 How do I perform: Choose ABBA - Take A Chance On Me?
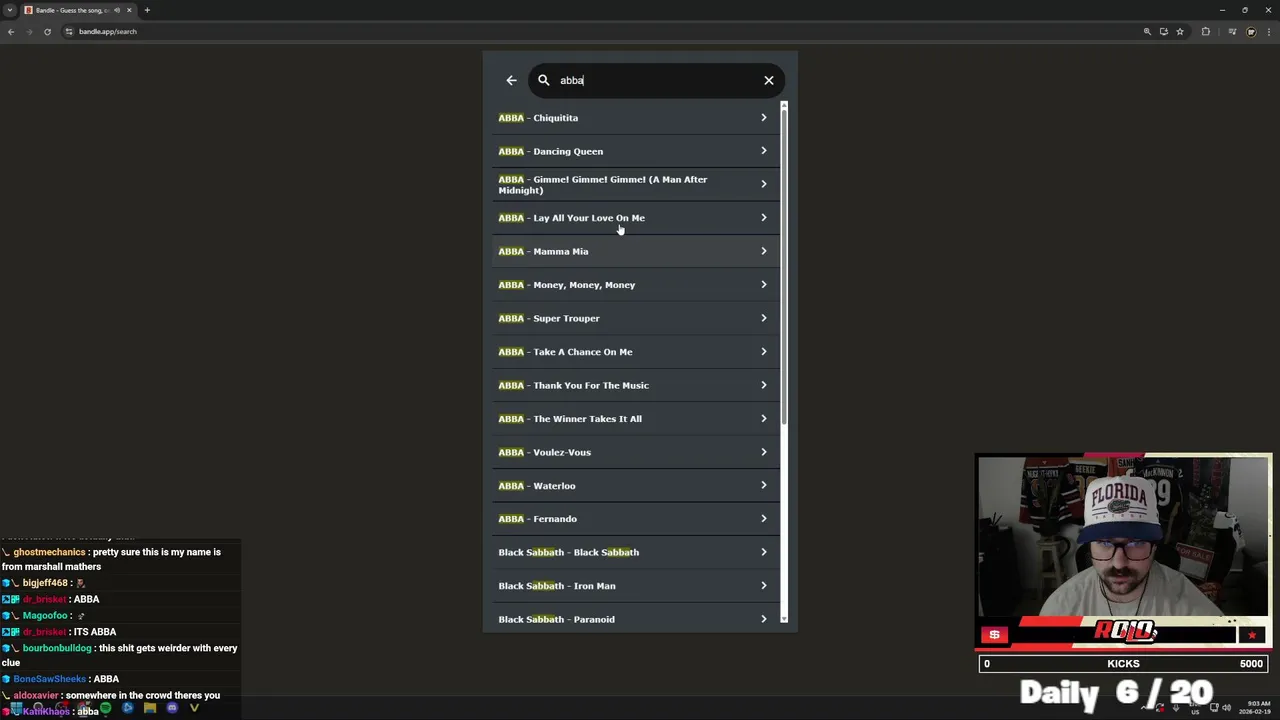[x=634, y=352]
